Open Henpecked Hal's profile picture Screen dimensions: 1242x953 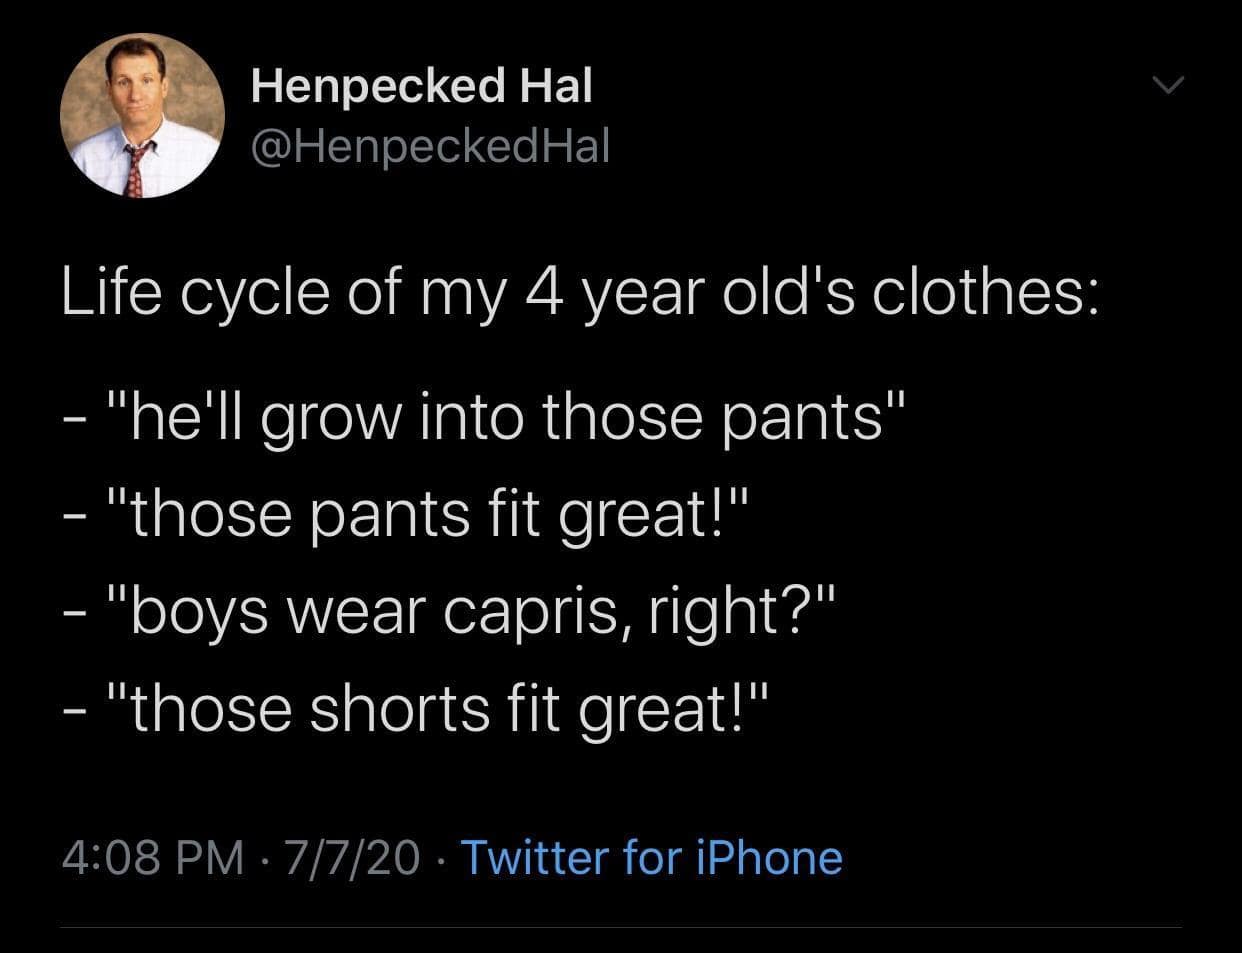click(x=142, y=115)
